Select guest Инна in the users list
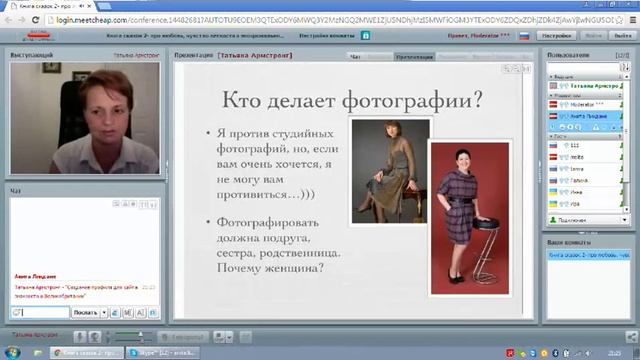640x360 pixels. 585,192
